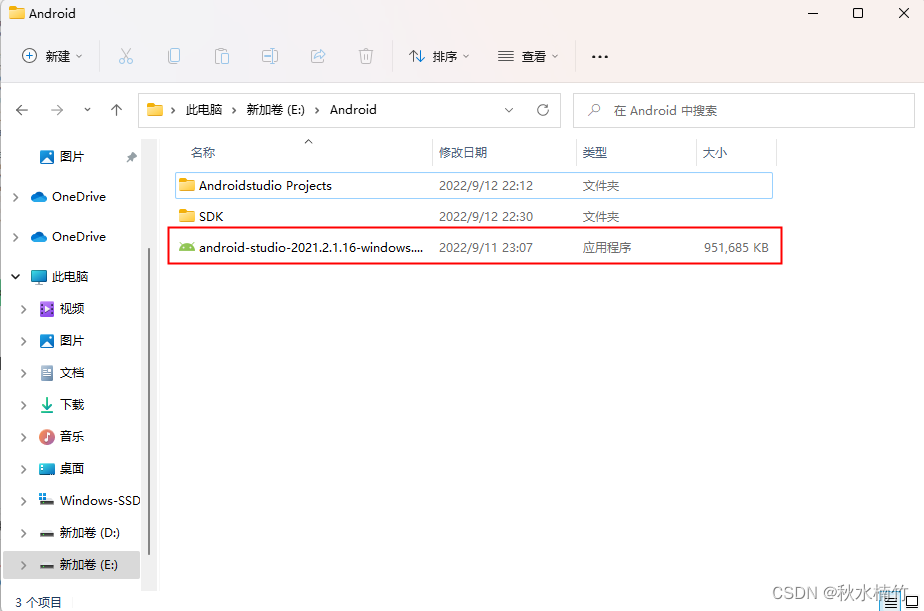This screenshot has height=611, width=924.
Task: Expand the 文档 tree node
Action: [24, 374]
